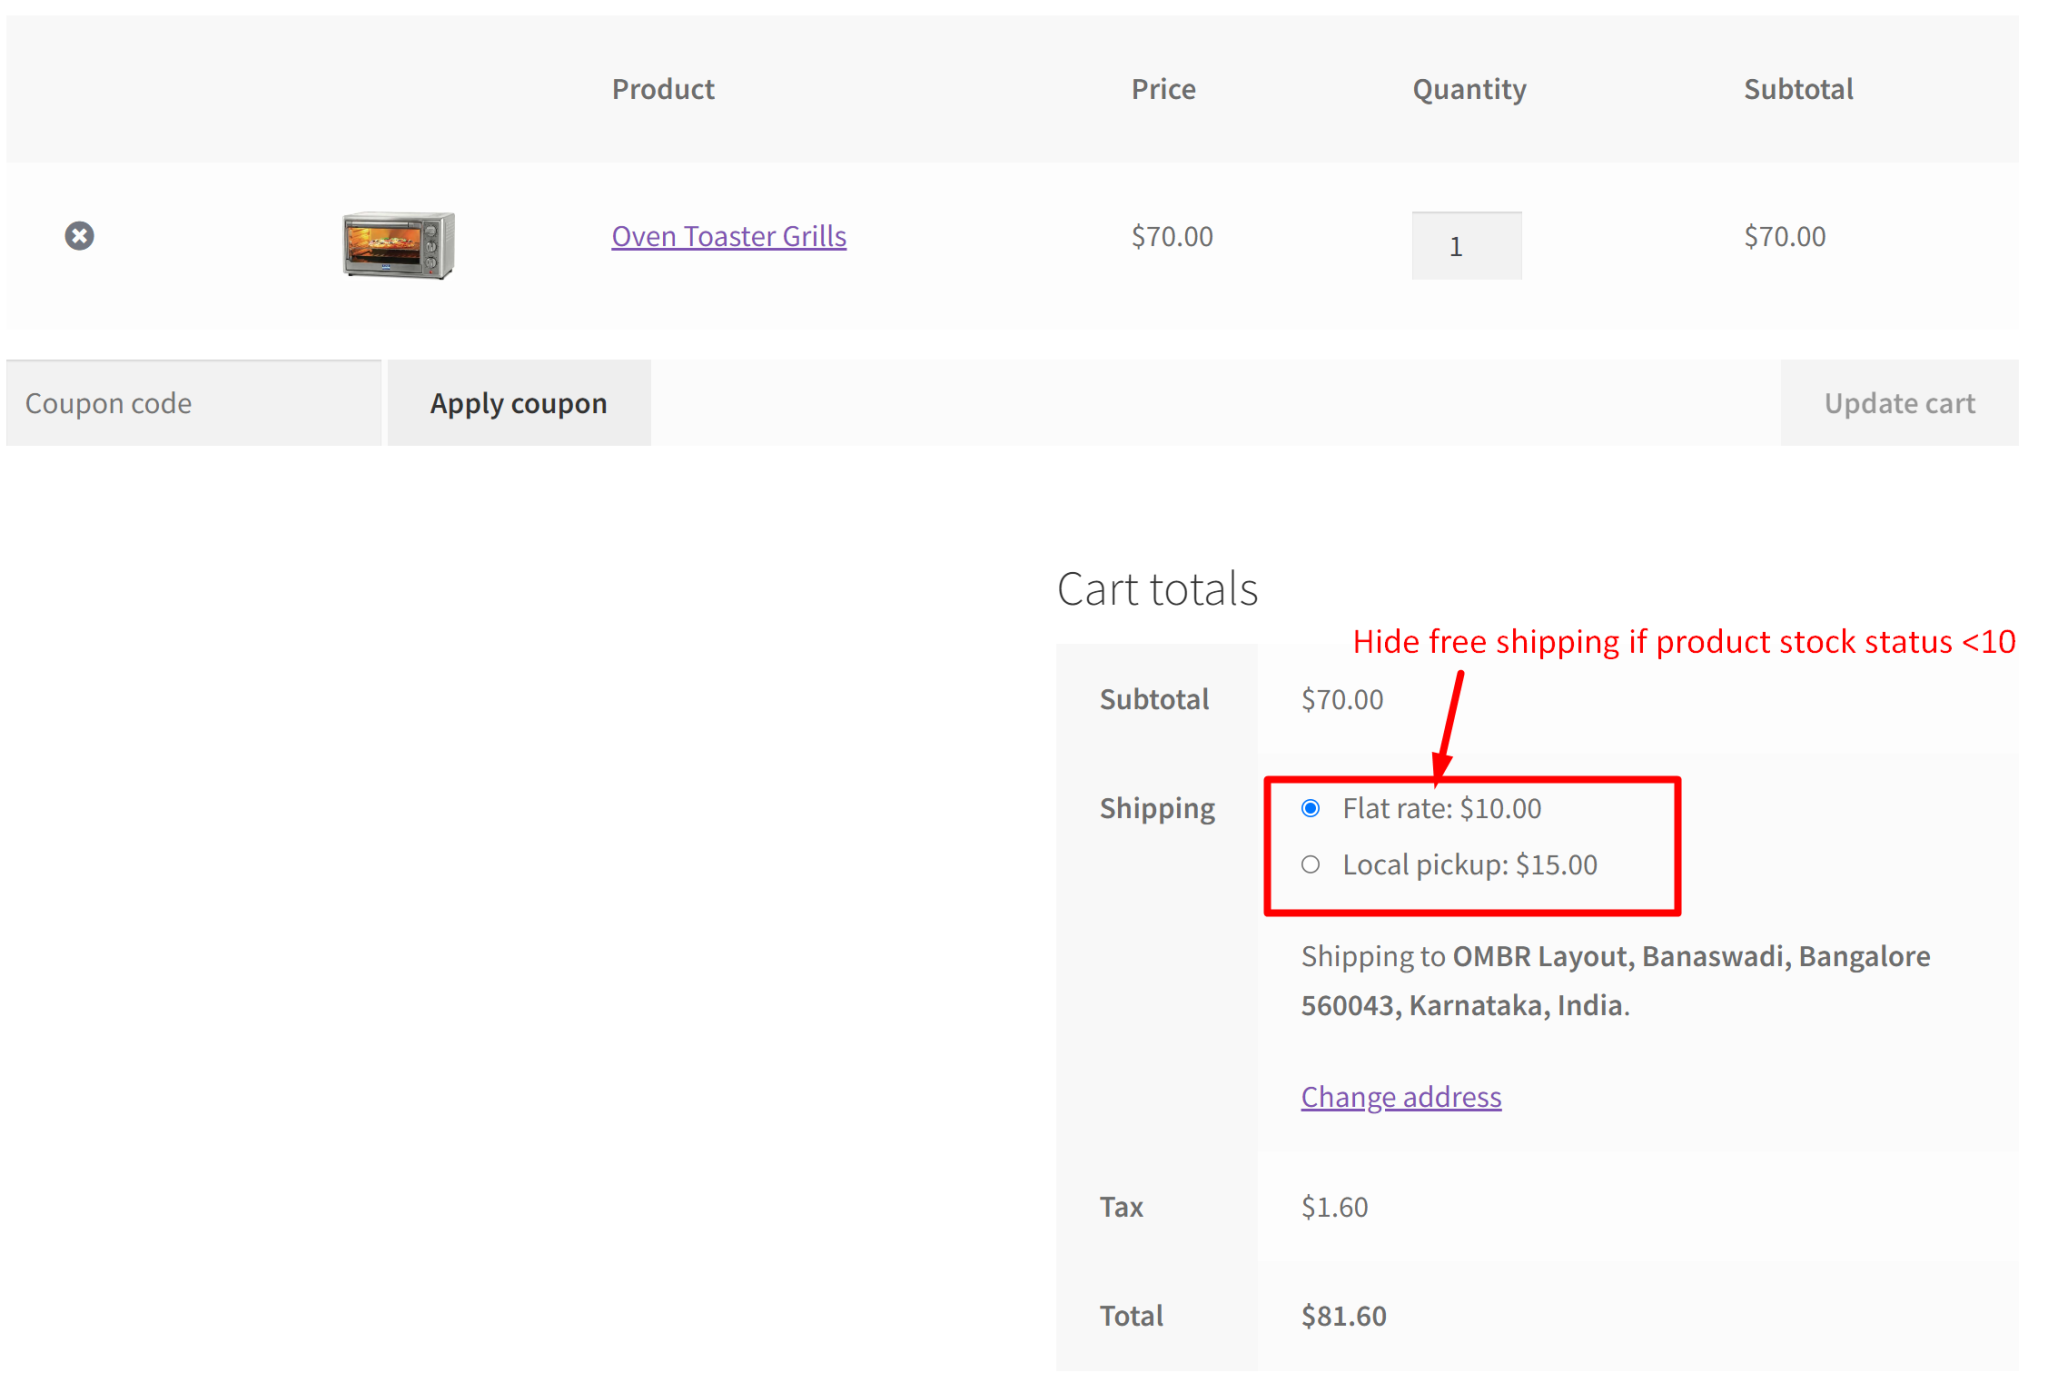
Task: Open the Oven Toaster Grills product page
Action: coord(729,236)
